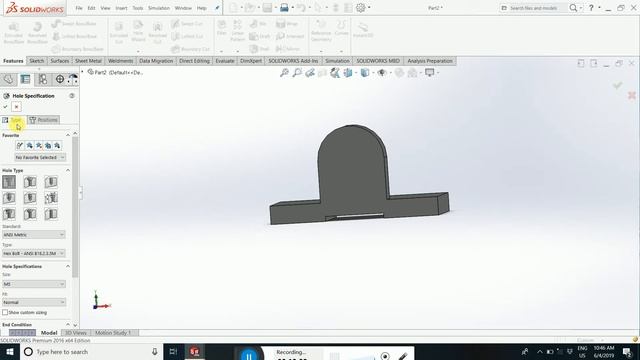Collapse the Favorite section

pyautogui.click(x=68, y=135)
